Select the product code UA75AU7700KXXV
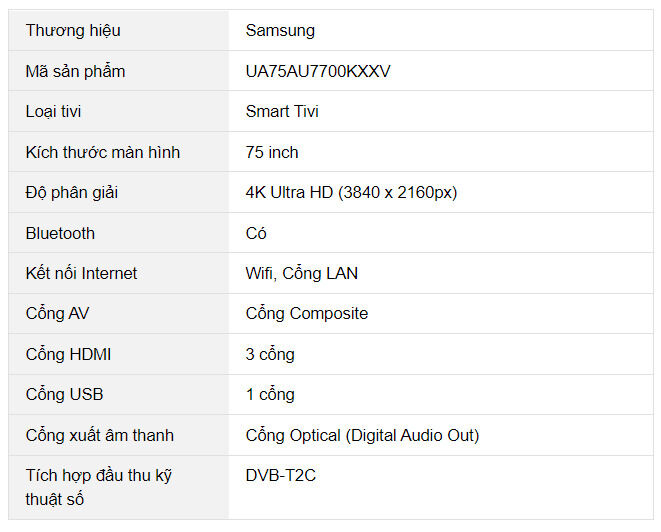Image resolution: width=661 pixels, height=532 pixels. 318,72
